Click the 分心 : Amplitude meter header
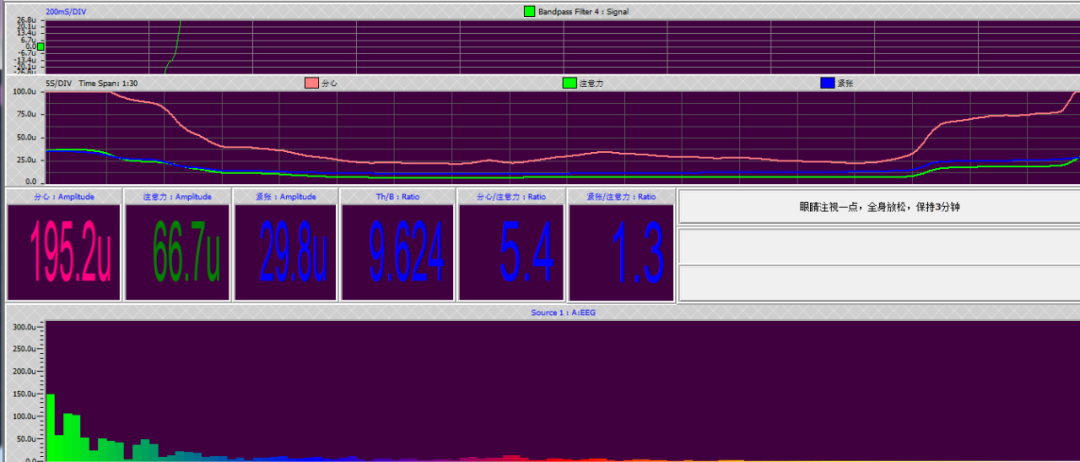This screenshot has height=462, width=1080. tap(64, 197)
